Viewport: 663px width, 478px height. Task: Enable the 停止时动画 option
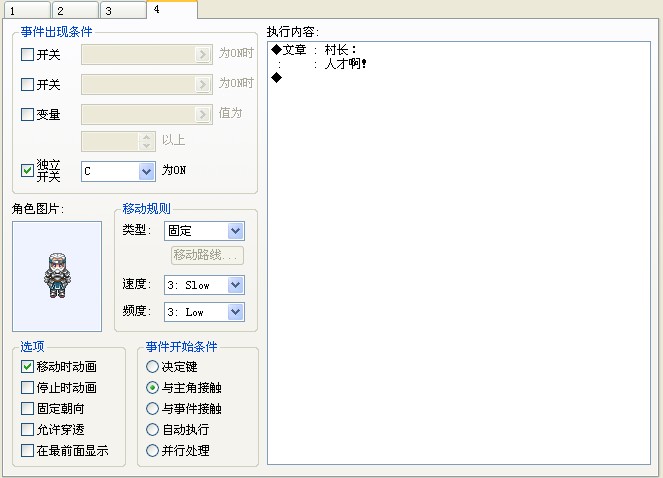pyautogui.click(x=27, y=387)
